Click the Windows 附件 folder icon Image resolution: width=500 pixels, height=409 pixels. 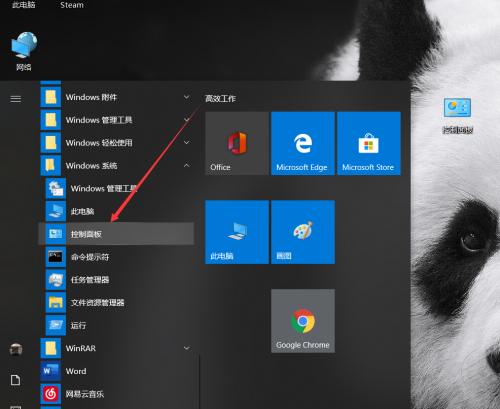pos(51,97)
